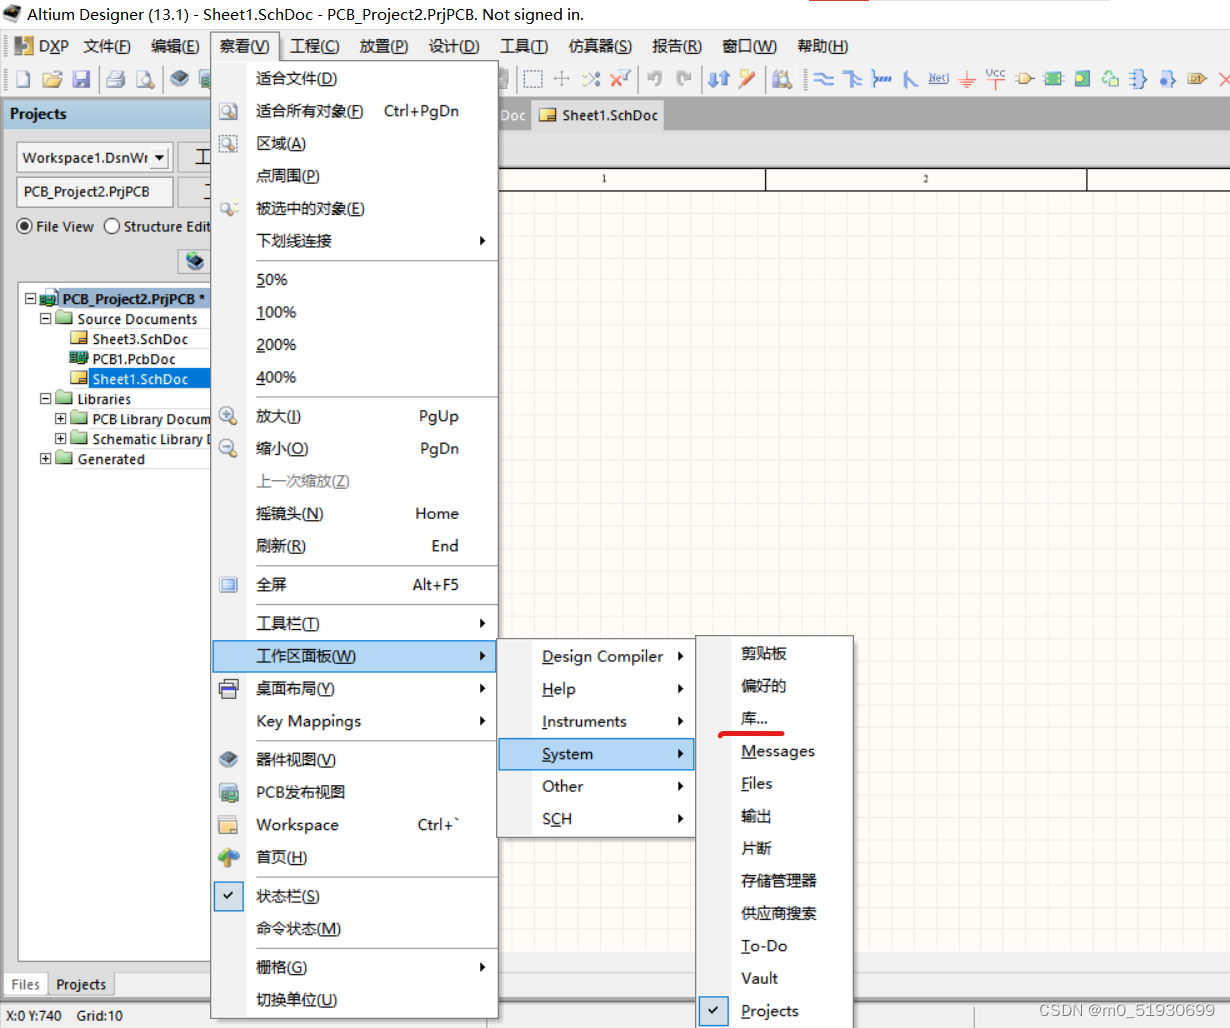Select the Place Net Label tool
The image size is (1230, 1028).
[938, 79]
